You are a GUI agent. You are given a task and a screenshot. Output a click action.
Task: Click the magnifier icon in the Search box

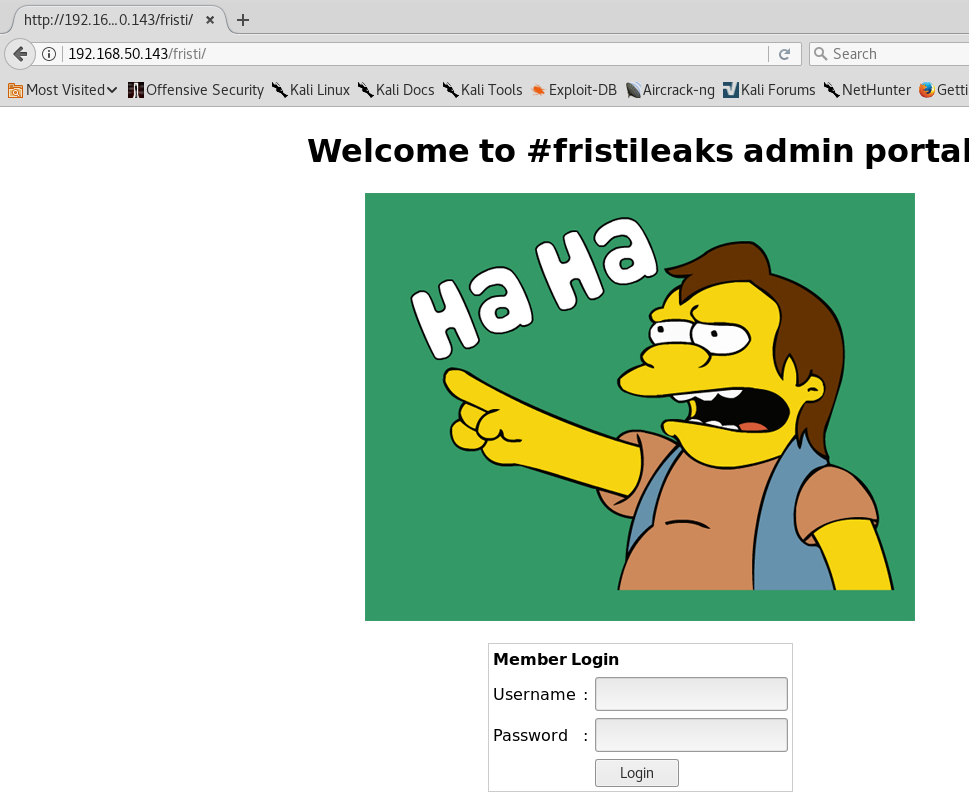(x=821, y=54)
